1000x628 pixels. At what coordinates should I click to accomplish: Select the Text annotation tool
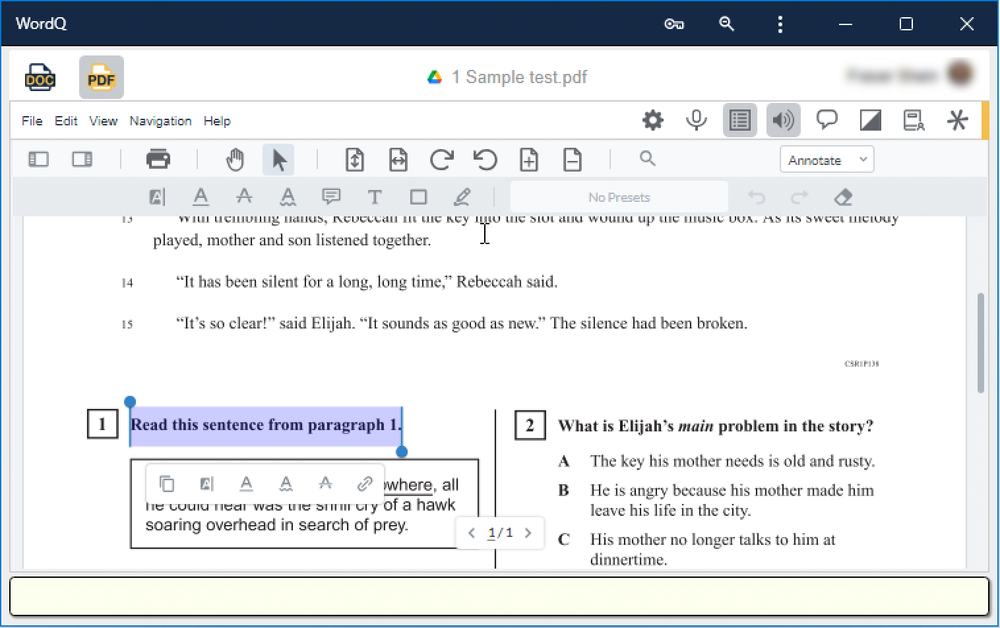[374, 197]
